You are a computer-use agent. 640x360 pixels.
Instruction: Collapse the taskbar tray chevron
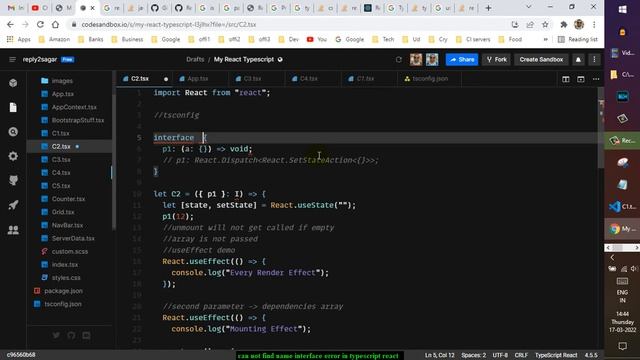pos(612,258)
